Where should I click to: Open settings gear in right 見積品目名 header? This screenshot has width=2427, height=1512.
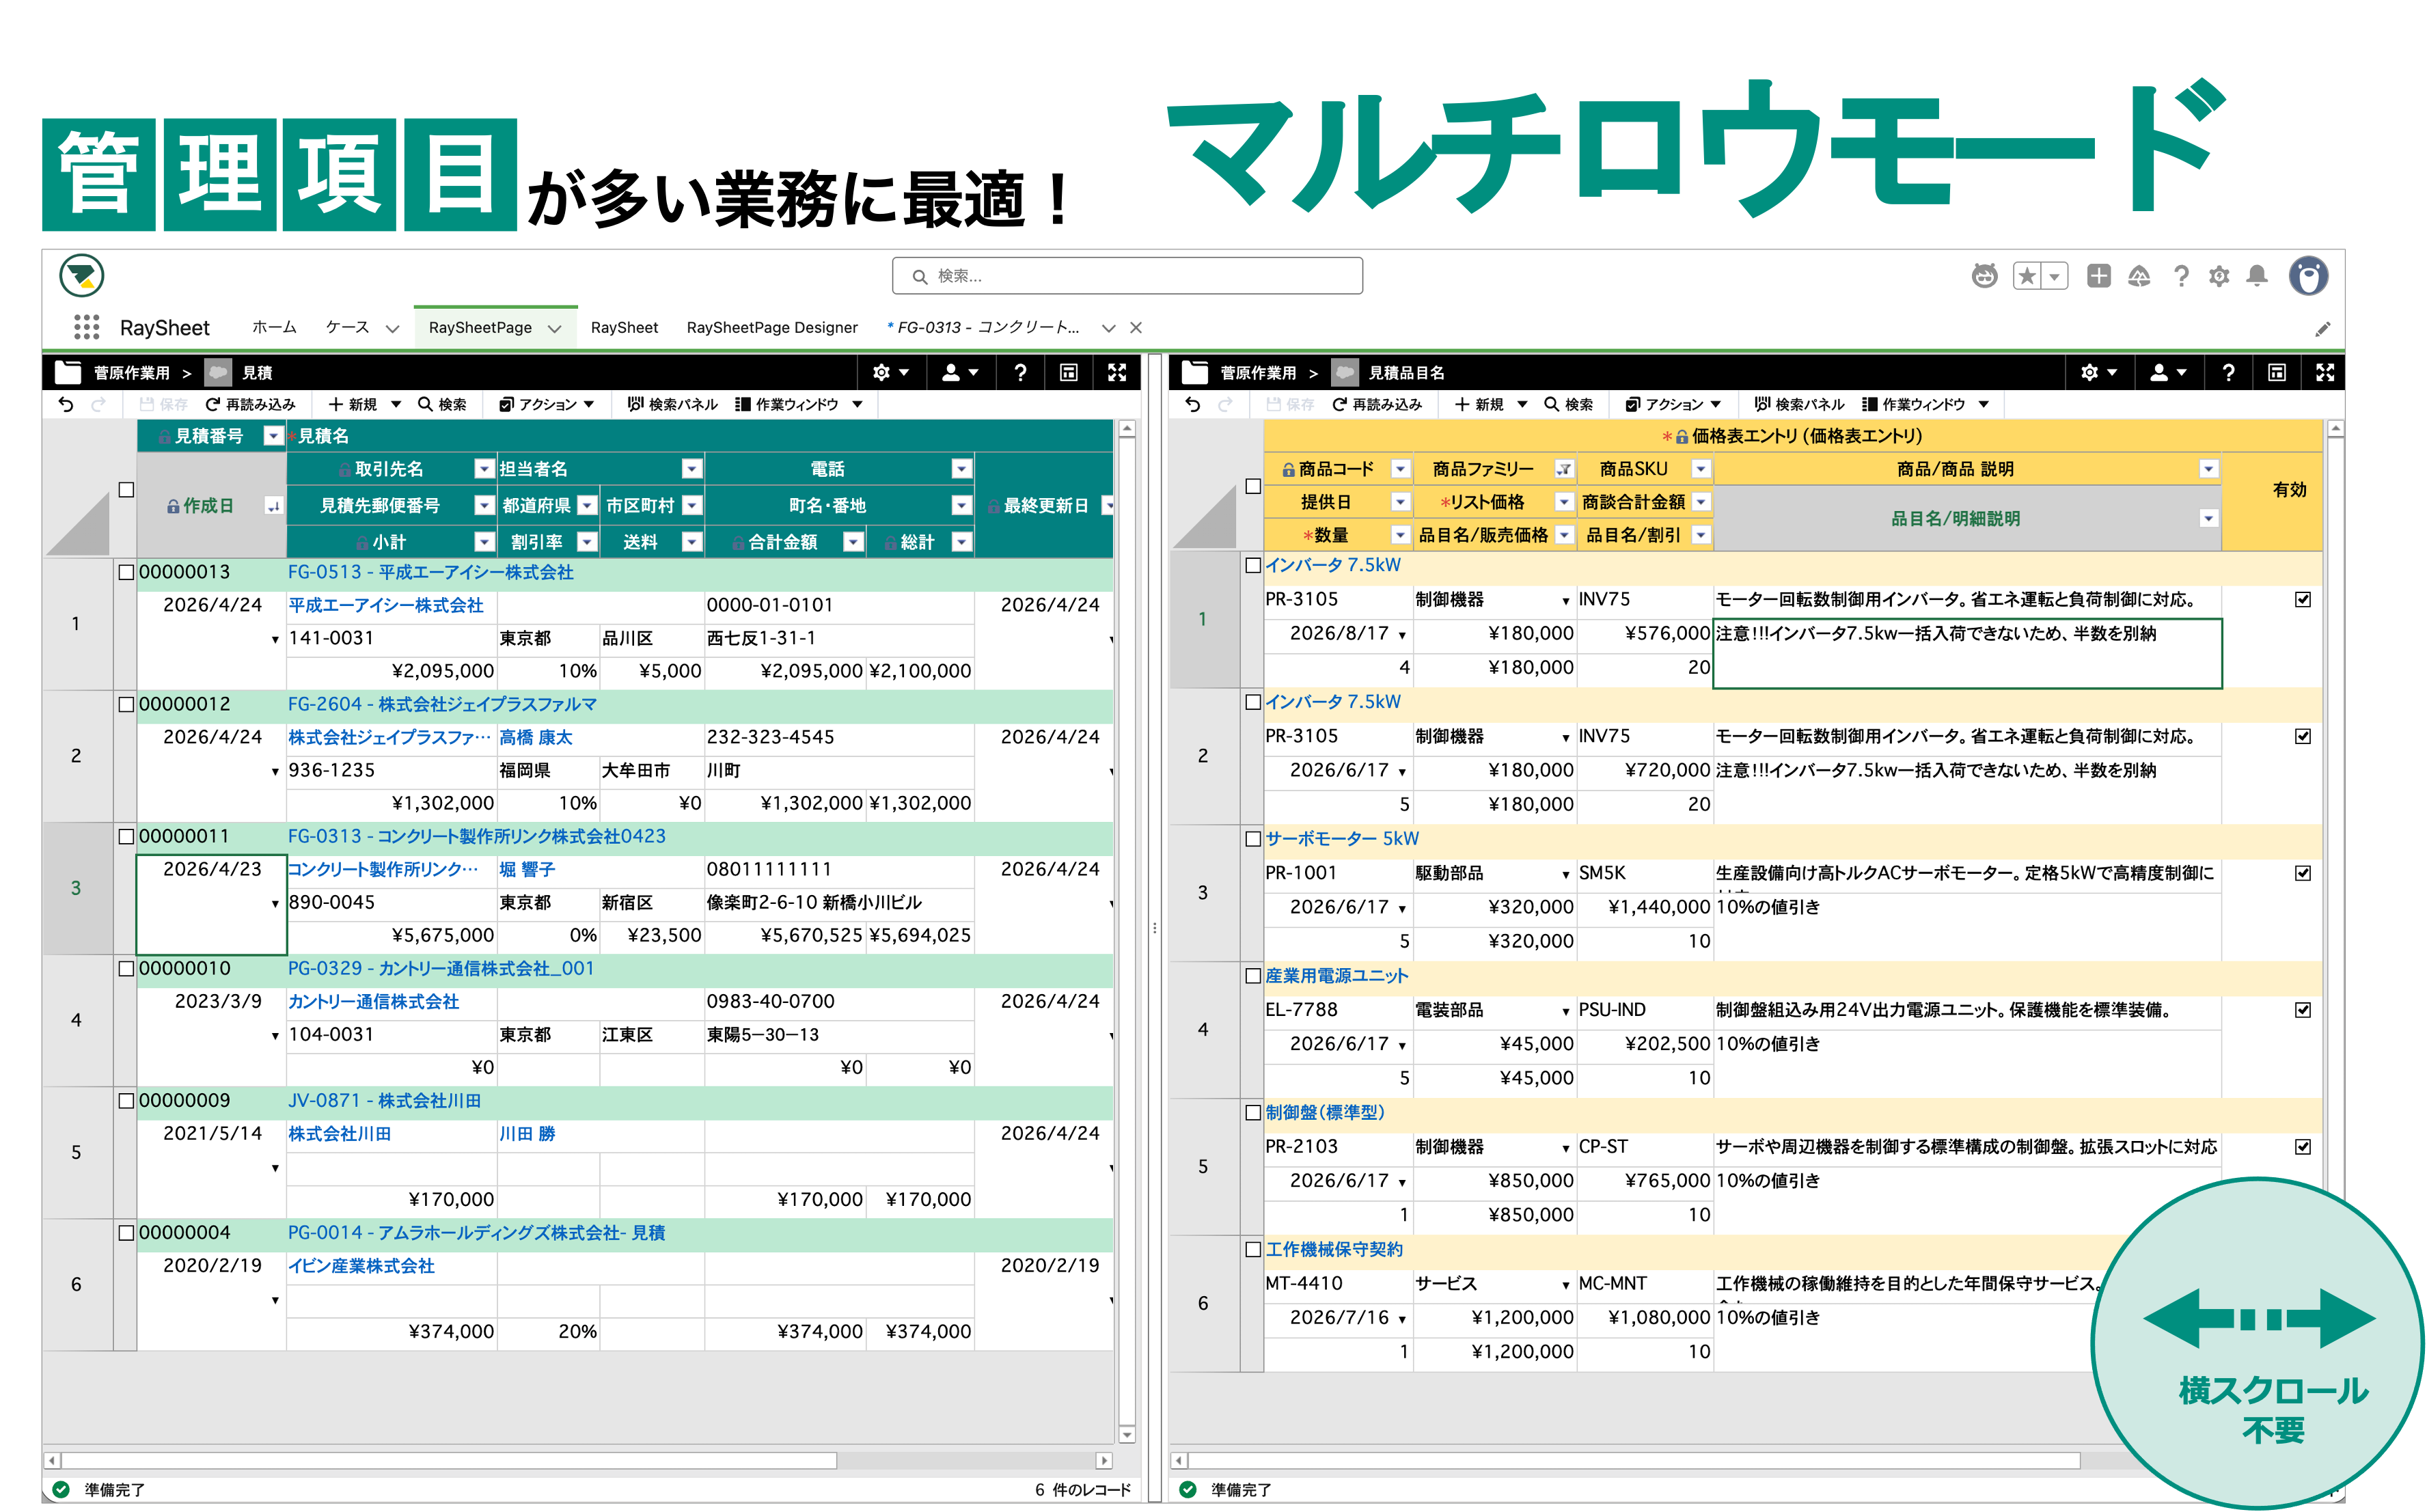pyautogui.click(x=2097, y=372)
